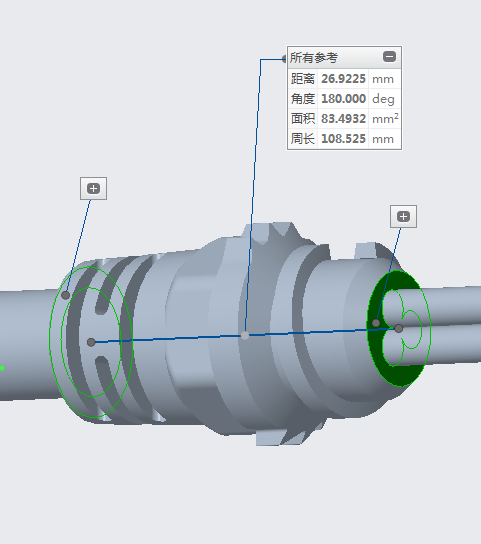Image resolution: width=481 pixels, height=544 pixels.
Task: Click the mm² unit in 面积 row
Action: [x=385, y=119]
